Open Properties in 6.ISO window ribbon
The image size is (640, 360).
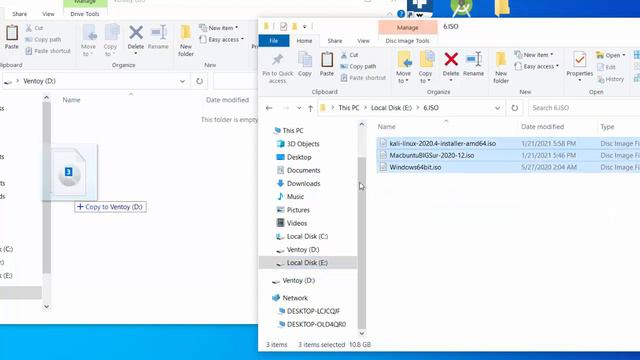point(580,66)
